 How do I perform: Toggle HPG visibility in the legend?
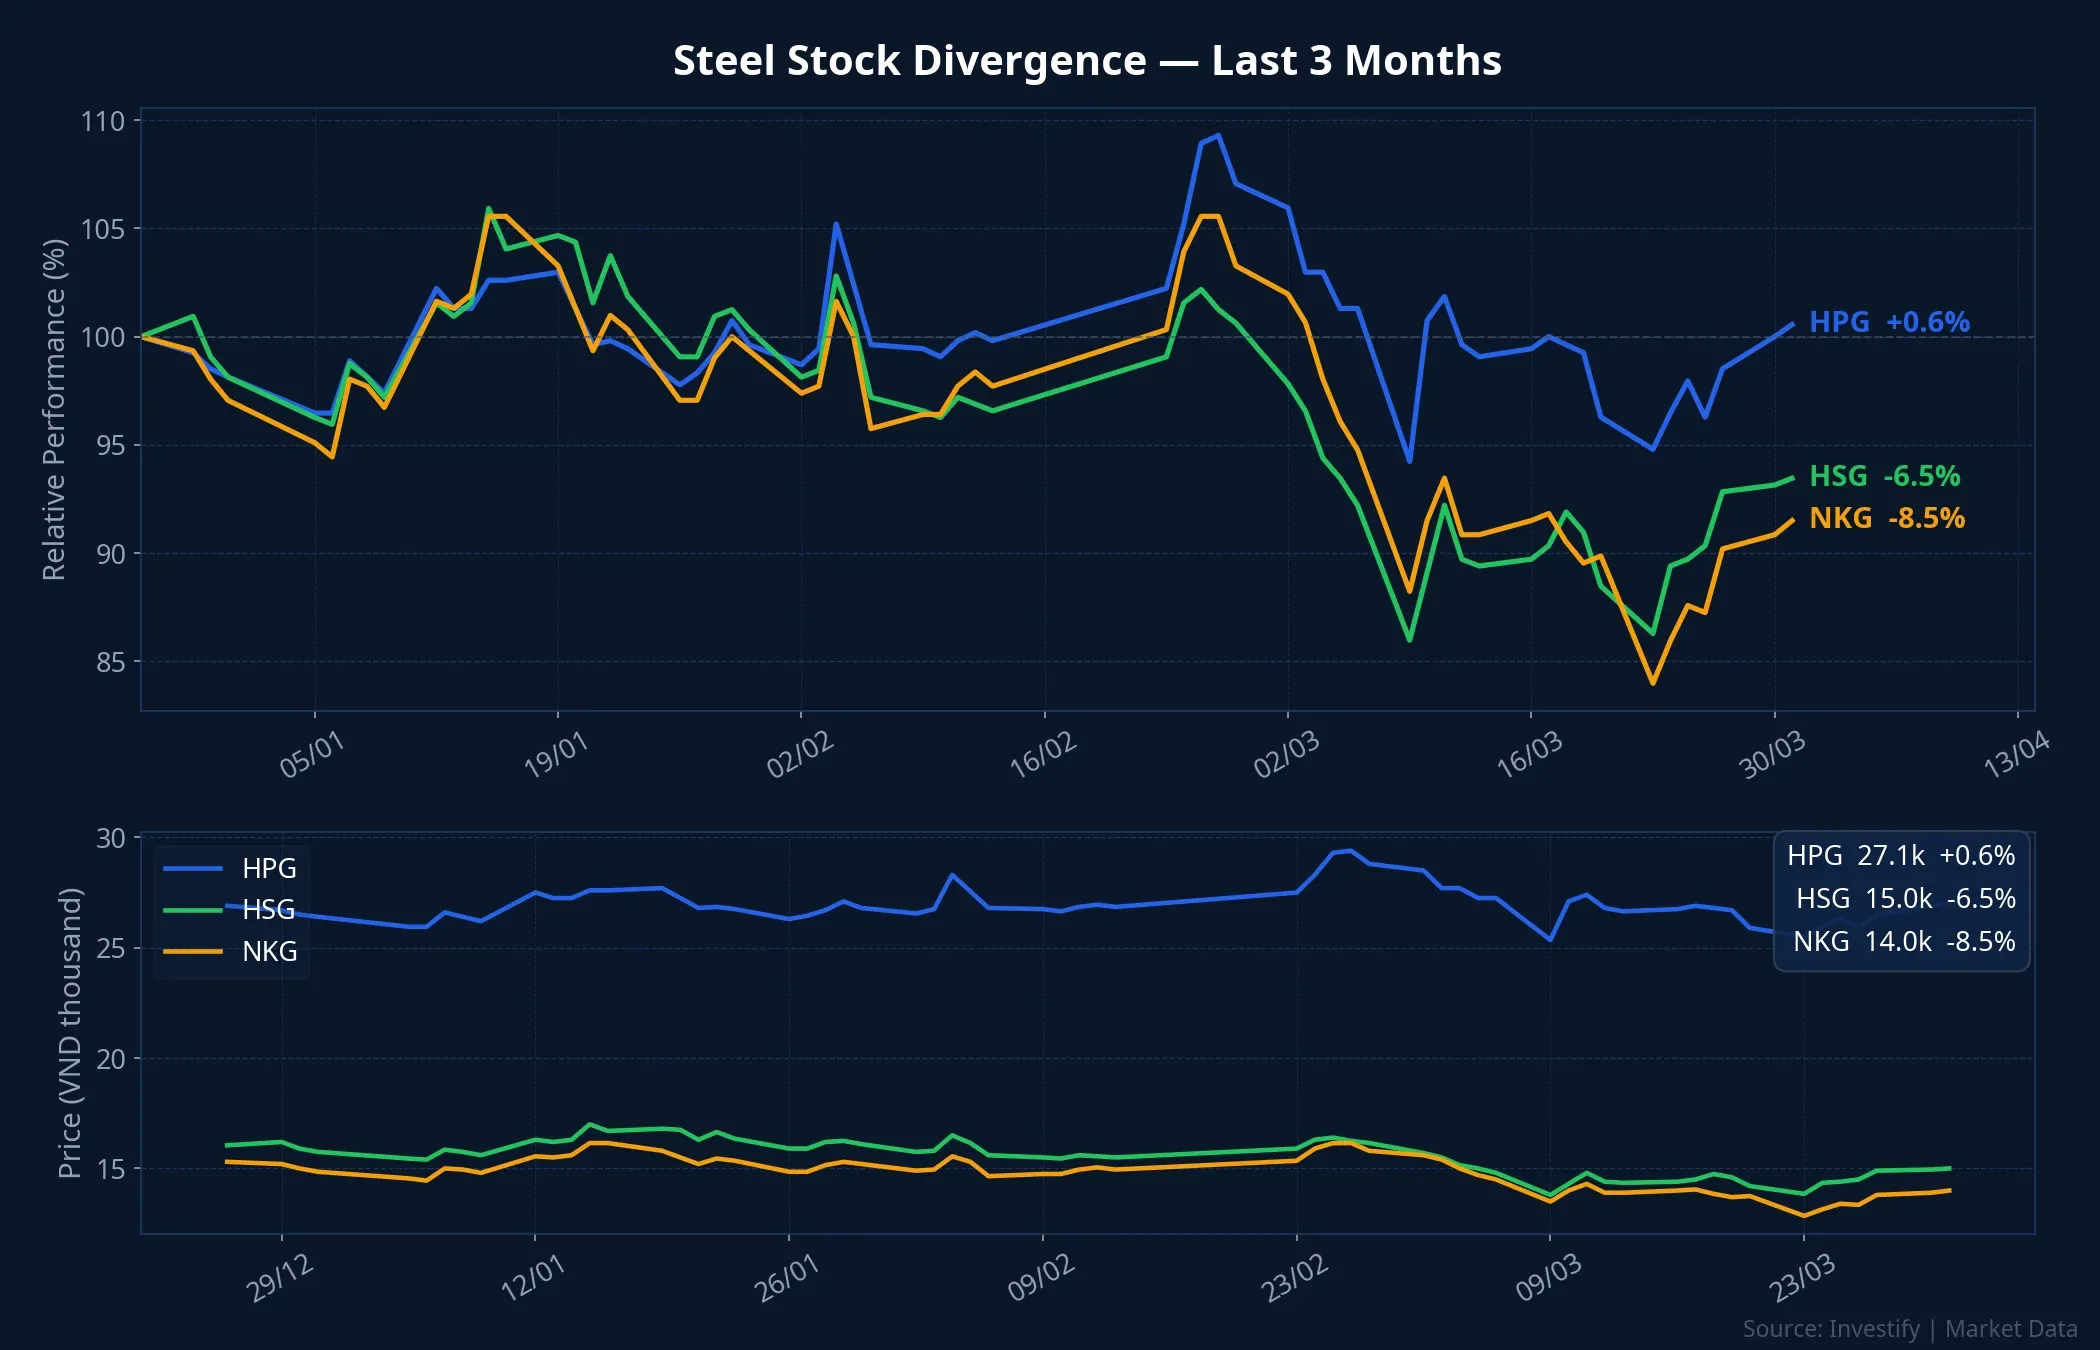(x=268, y=869)
